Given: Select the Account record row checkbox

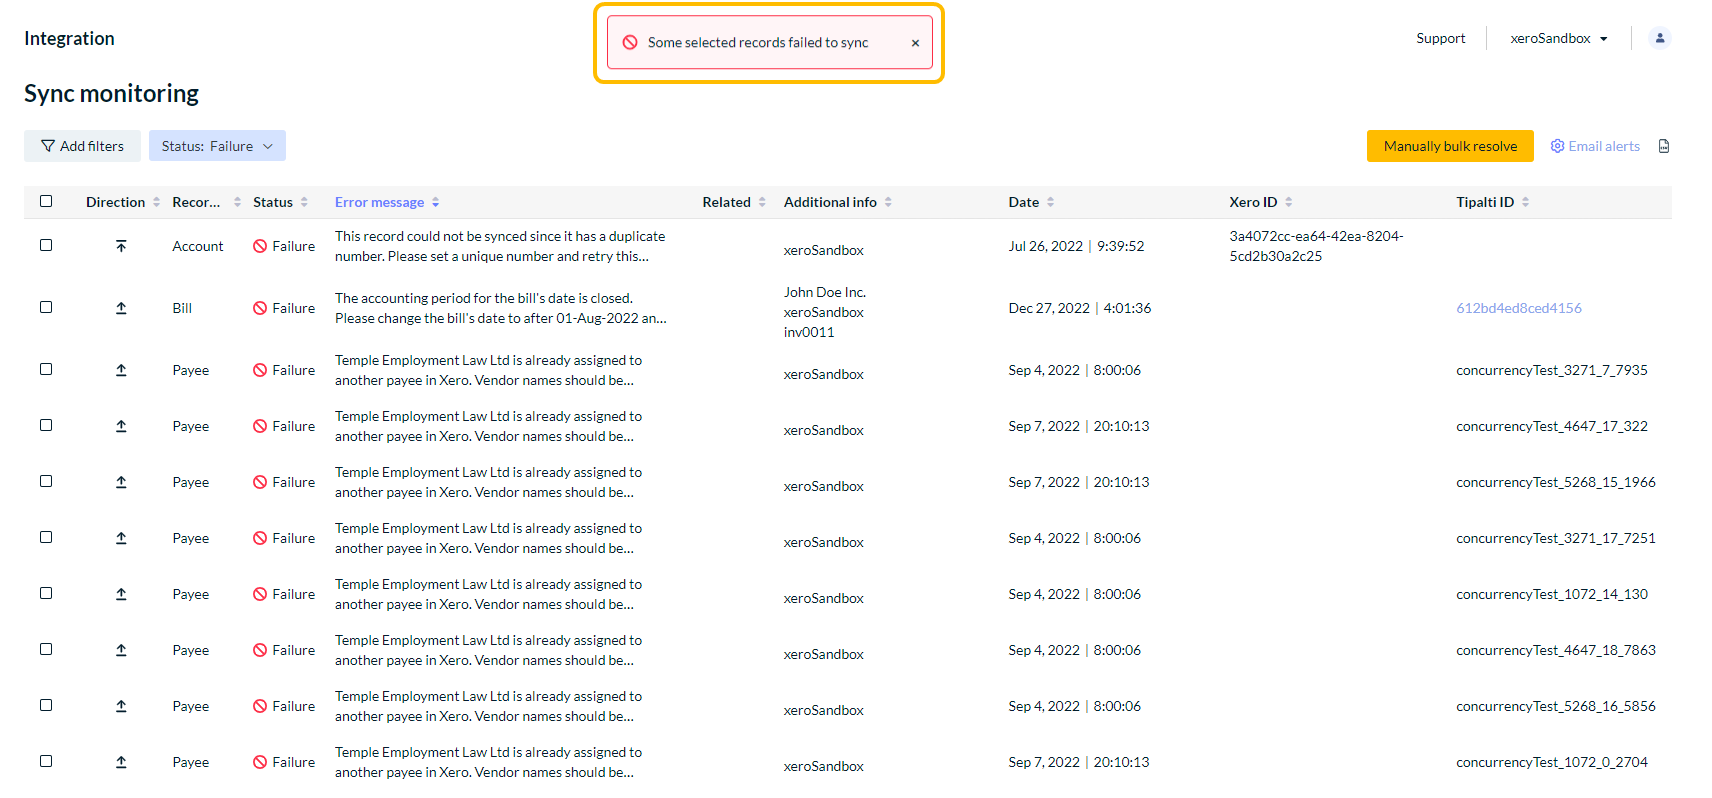Looking at the screenshot, I should [x=46, y=245].
